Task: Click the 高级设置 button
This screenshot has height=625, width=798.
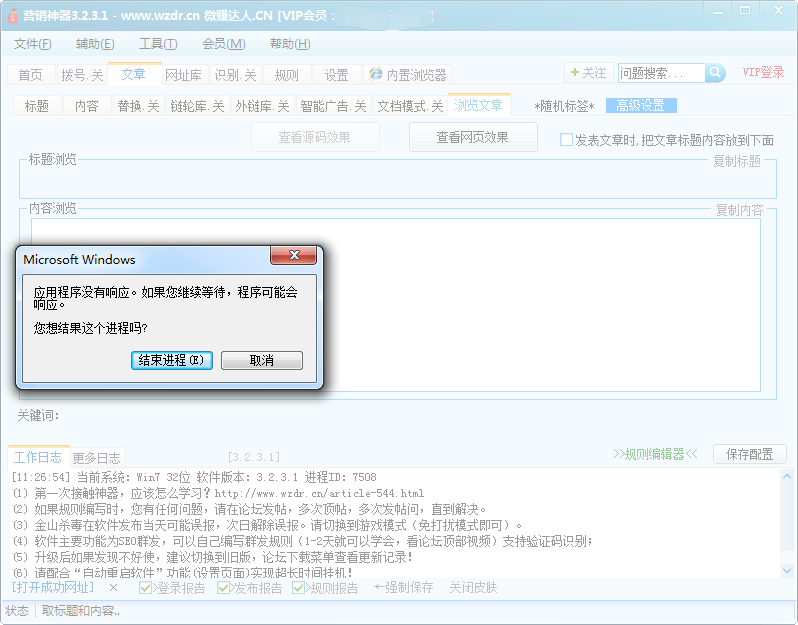Action: 641,105
